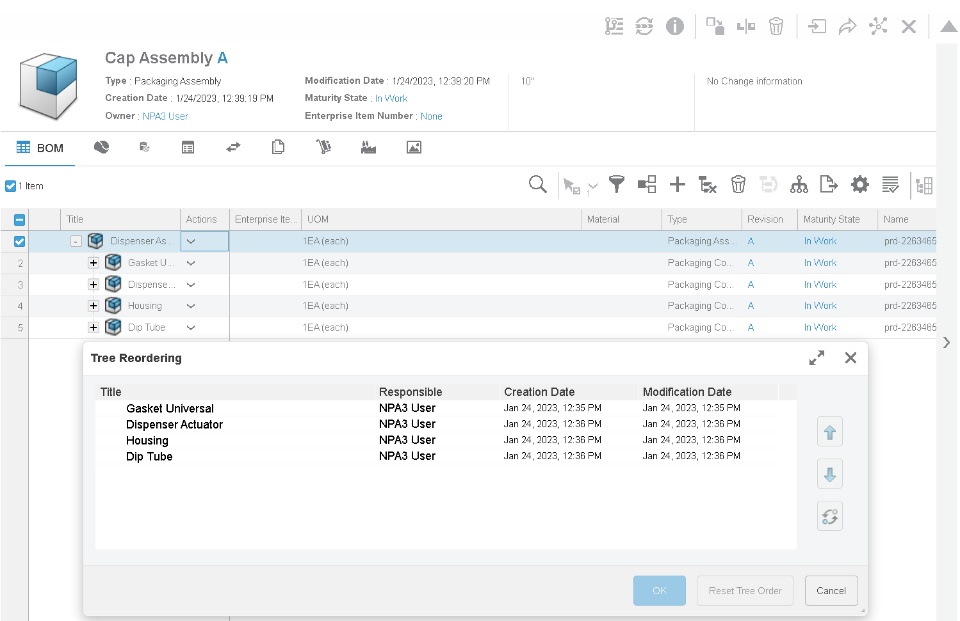
Task: Open the NPA3 User owner link
Action: pos(165,116)
